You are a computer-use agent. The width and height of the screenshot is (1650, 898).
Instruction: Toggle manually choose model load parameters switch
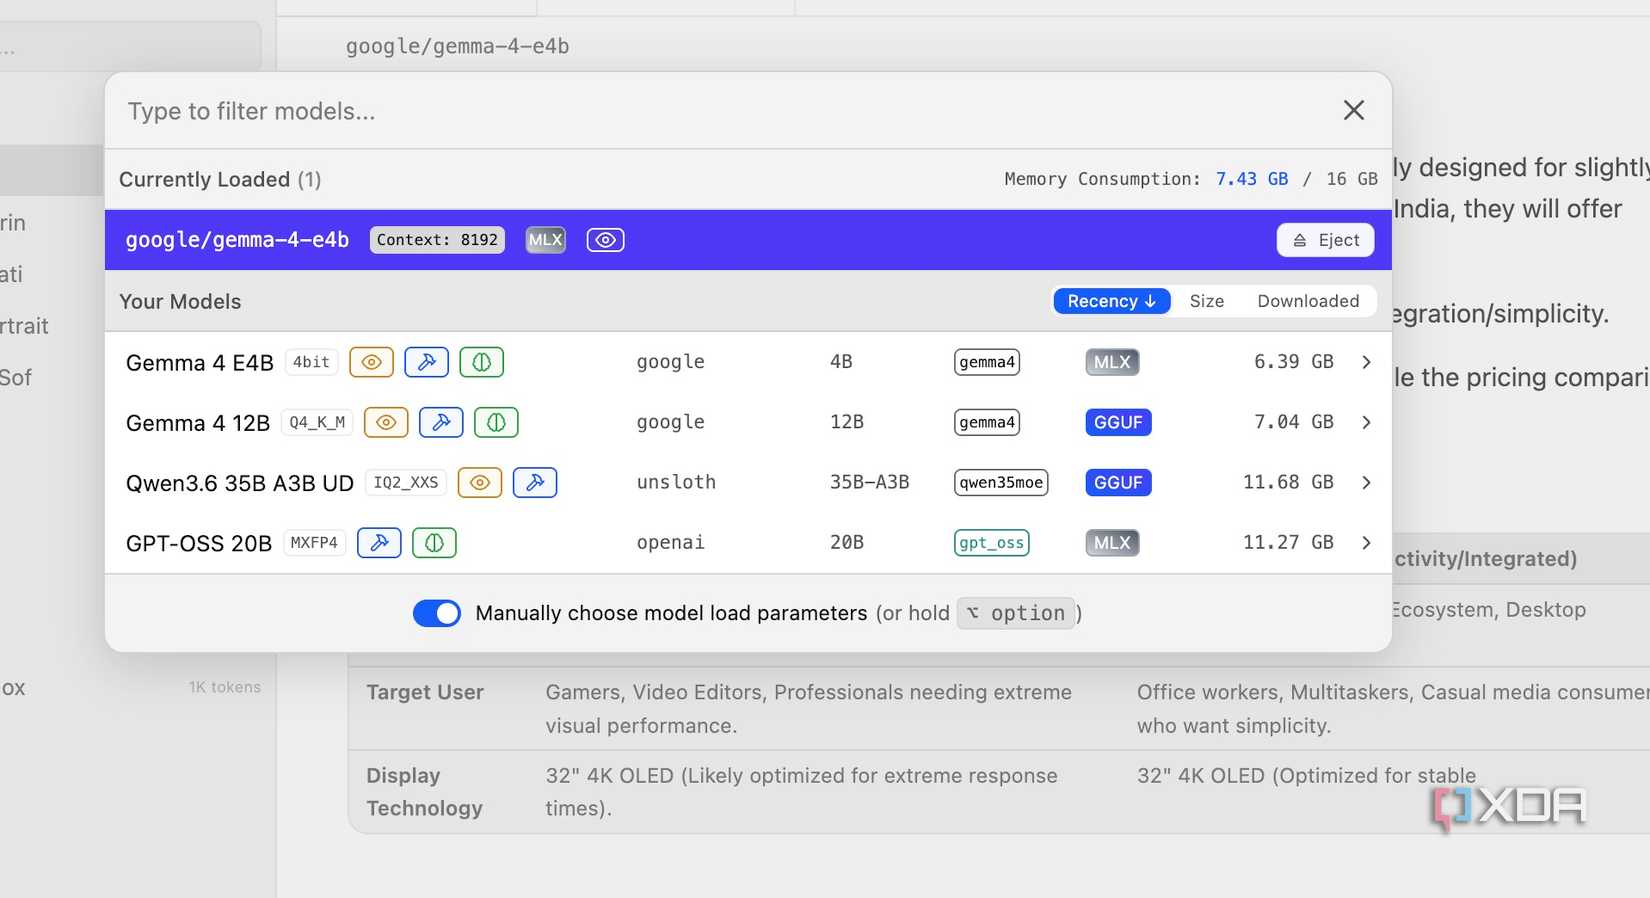[x=437, y=613]
